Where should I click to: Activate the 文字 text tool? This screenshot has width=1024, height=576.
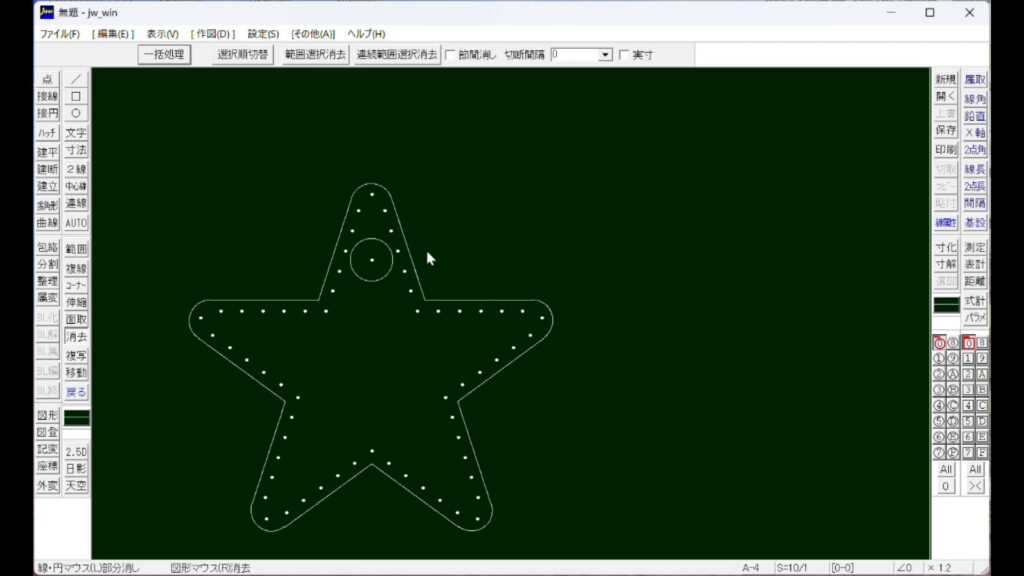pyautogui.click(x=76, y=133)
